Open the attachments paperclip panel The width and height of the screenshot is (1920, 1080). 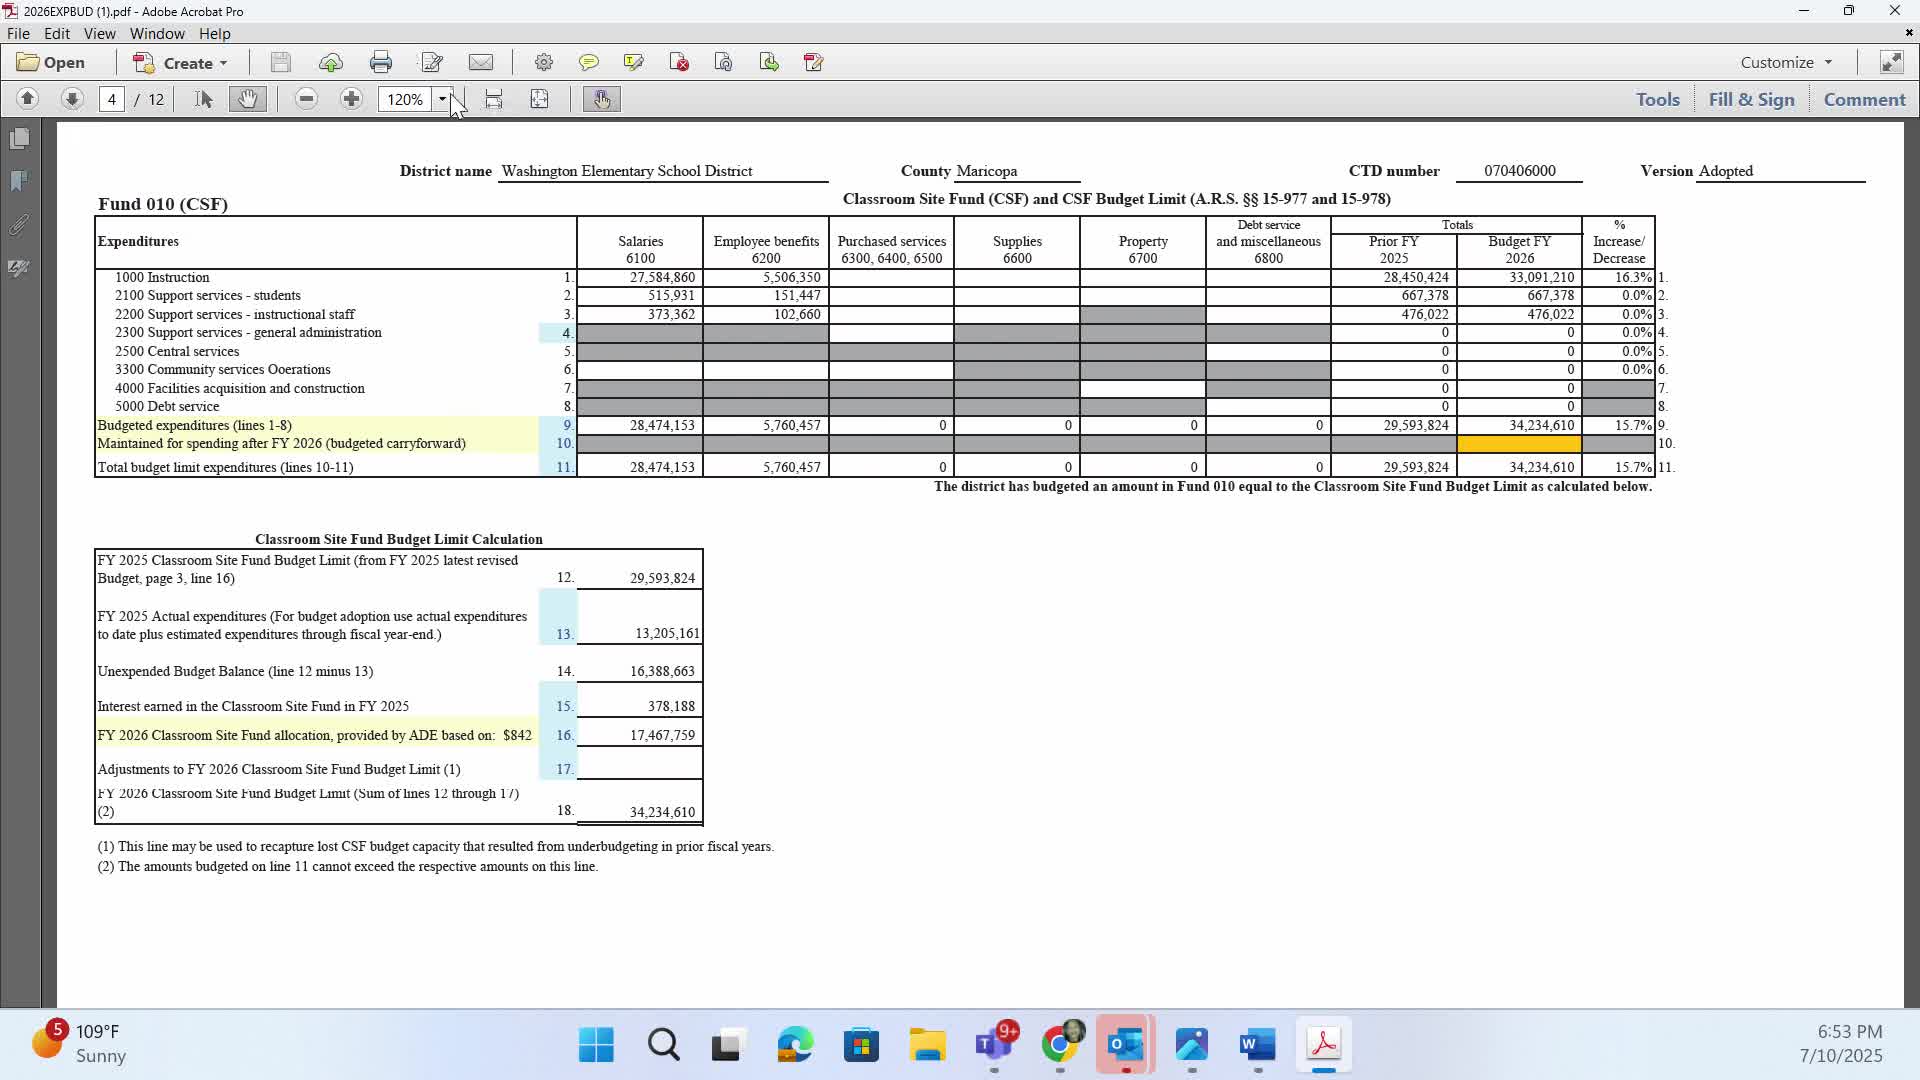coord(19,225)
